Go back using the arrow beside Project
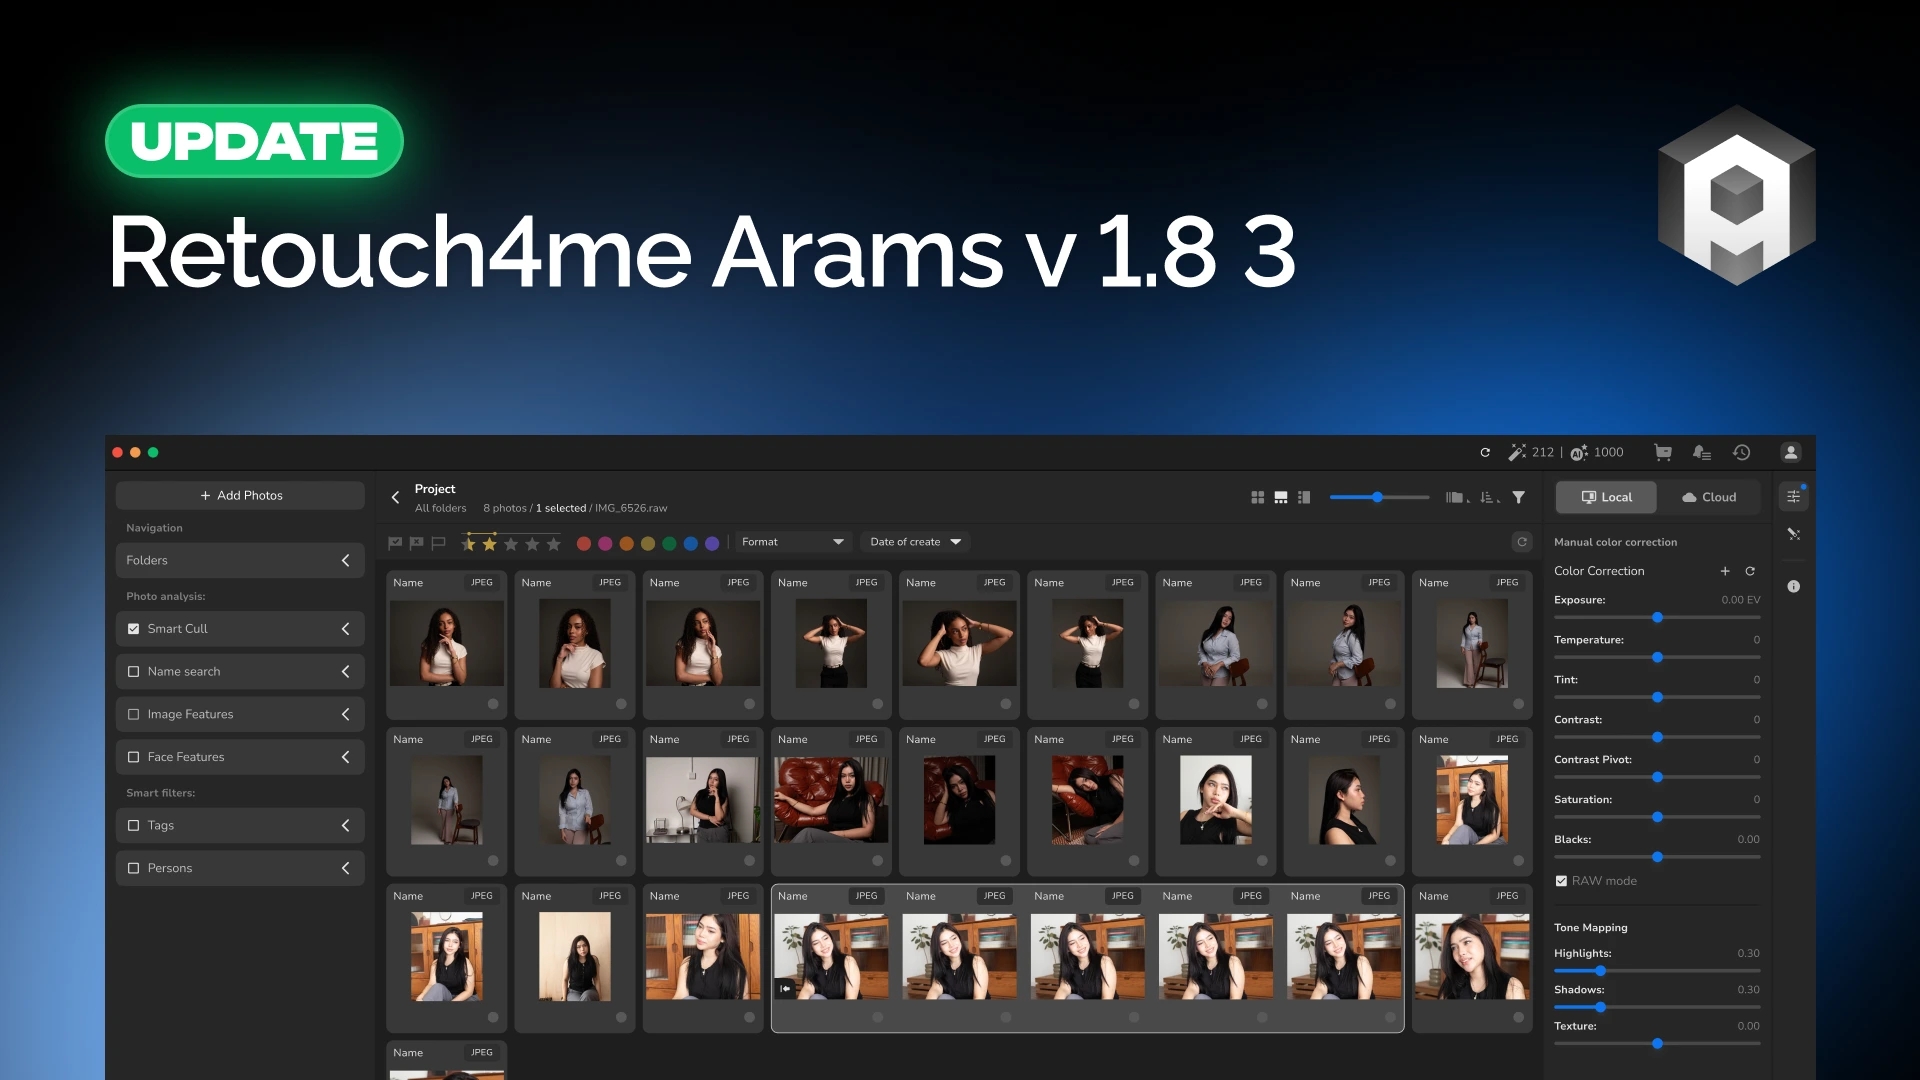The width and height of the screenshot is (1920, 1080). pos(395,497)
